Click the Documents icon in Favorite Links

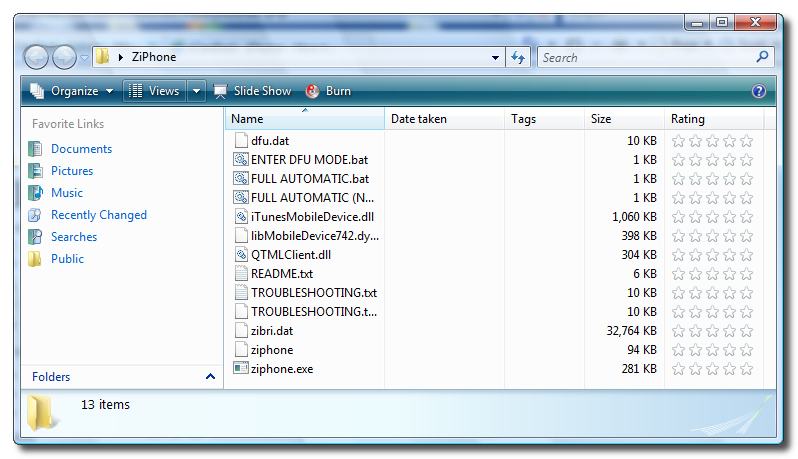click(35, 149)
